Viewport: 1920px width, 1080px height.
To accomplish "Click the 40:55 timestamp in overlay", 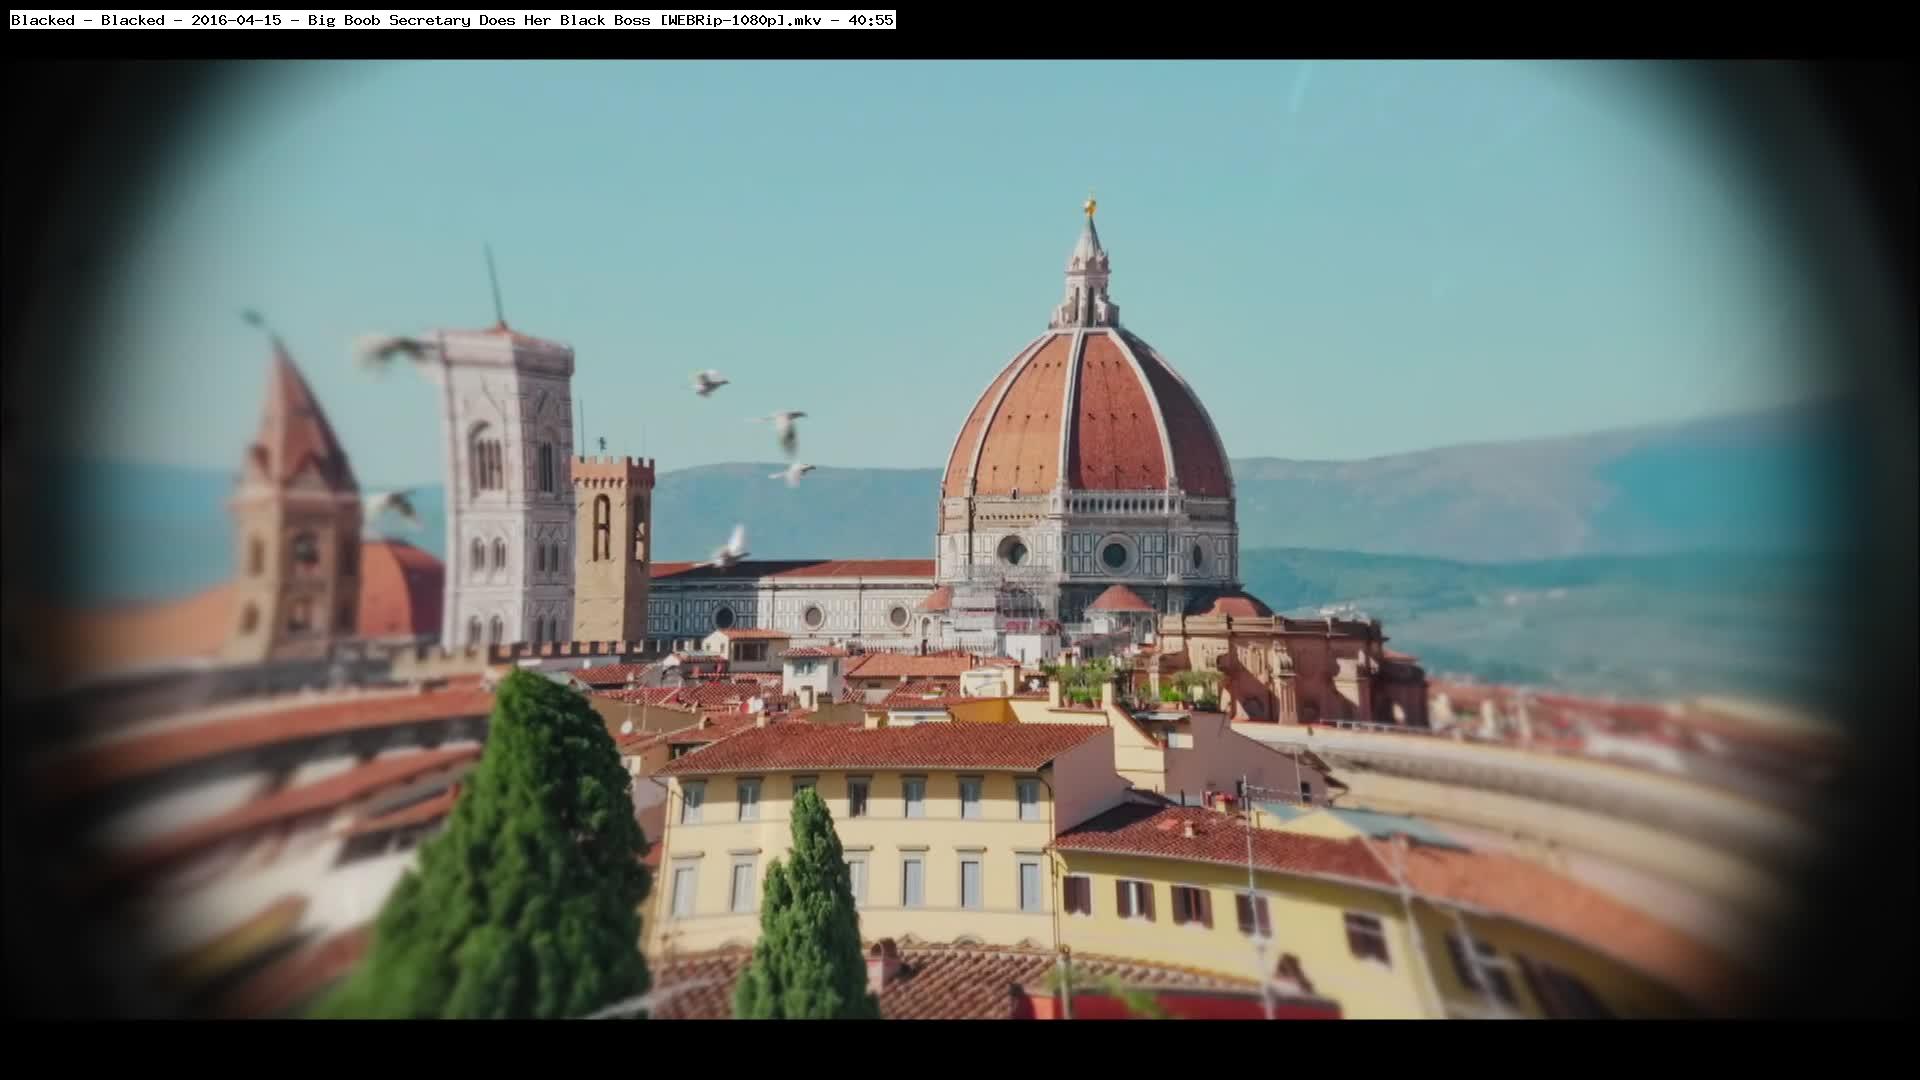I will click(x=870, y=20).
